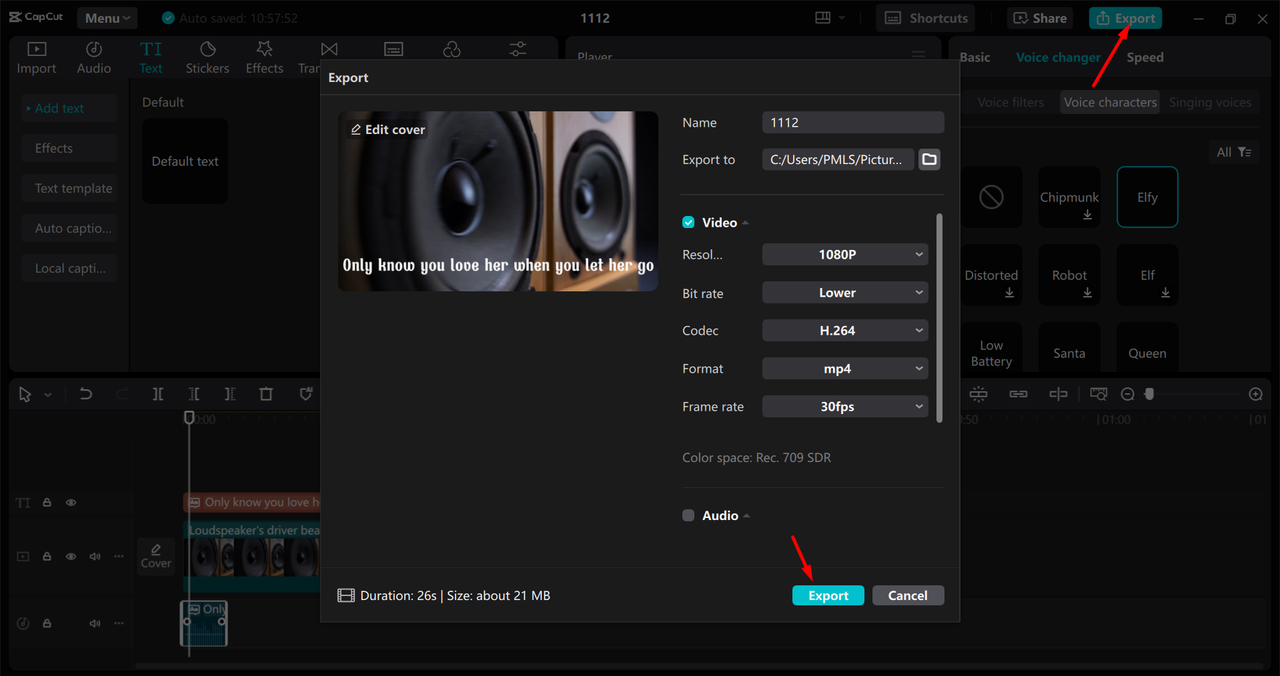Select the None voice character icon
This screenshot has width=1280, height=676.
click(991, 197)
